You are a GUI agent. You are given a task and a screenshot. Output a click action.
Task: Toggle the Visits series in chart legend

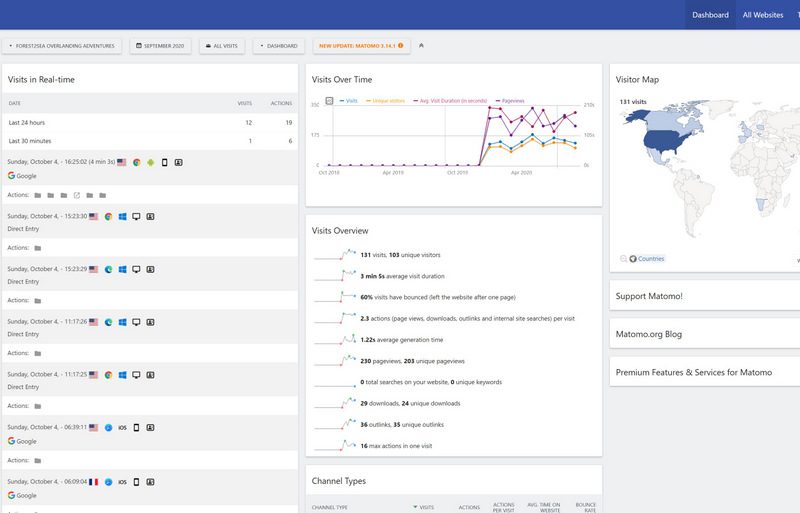click(349, 101)
